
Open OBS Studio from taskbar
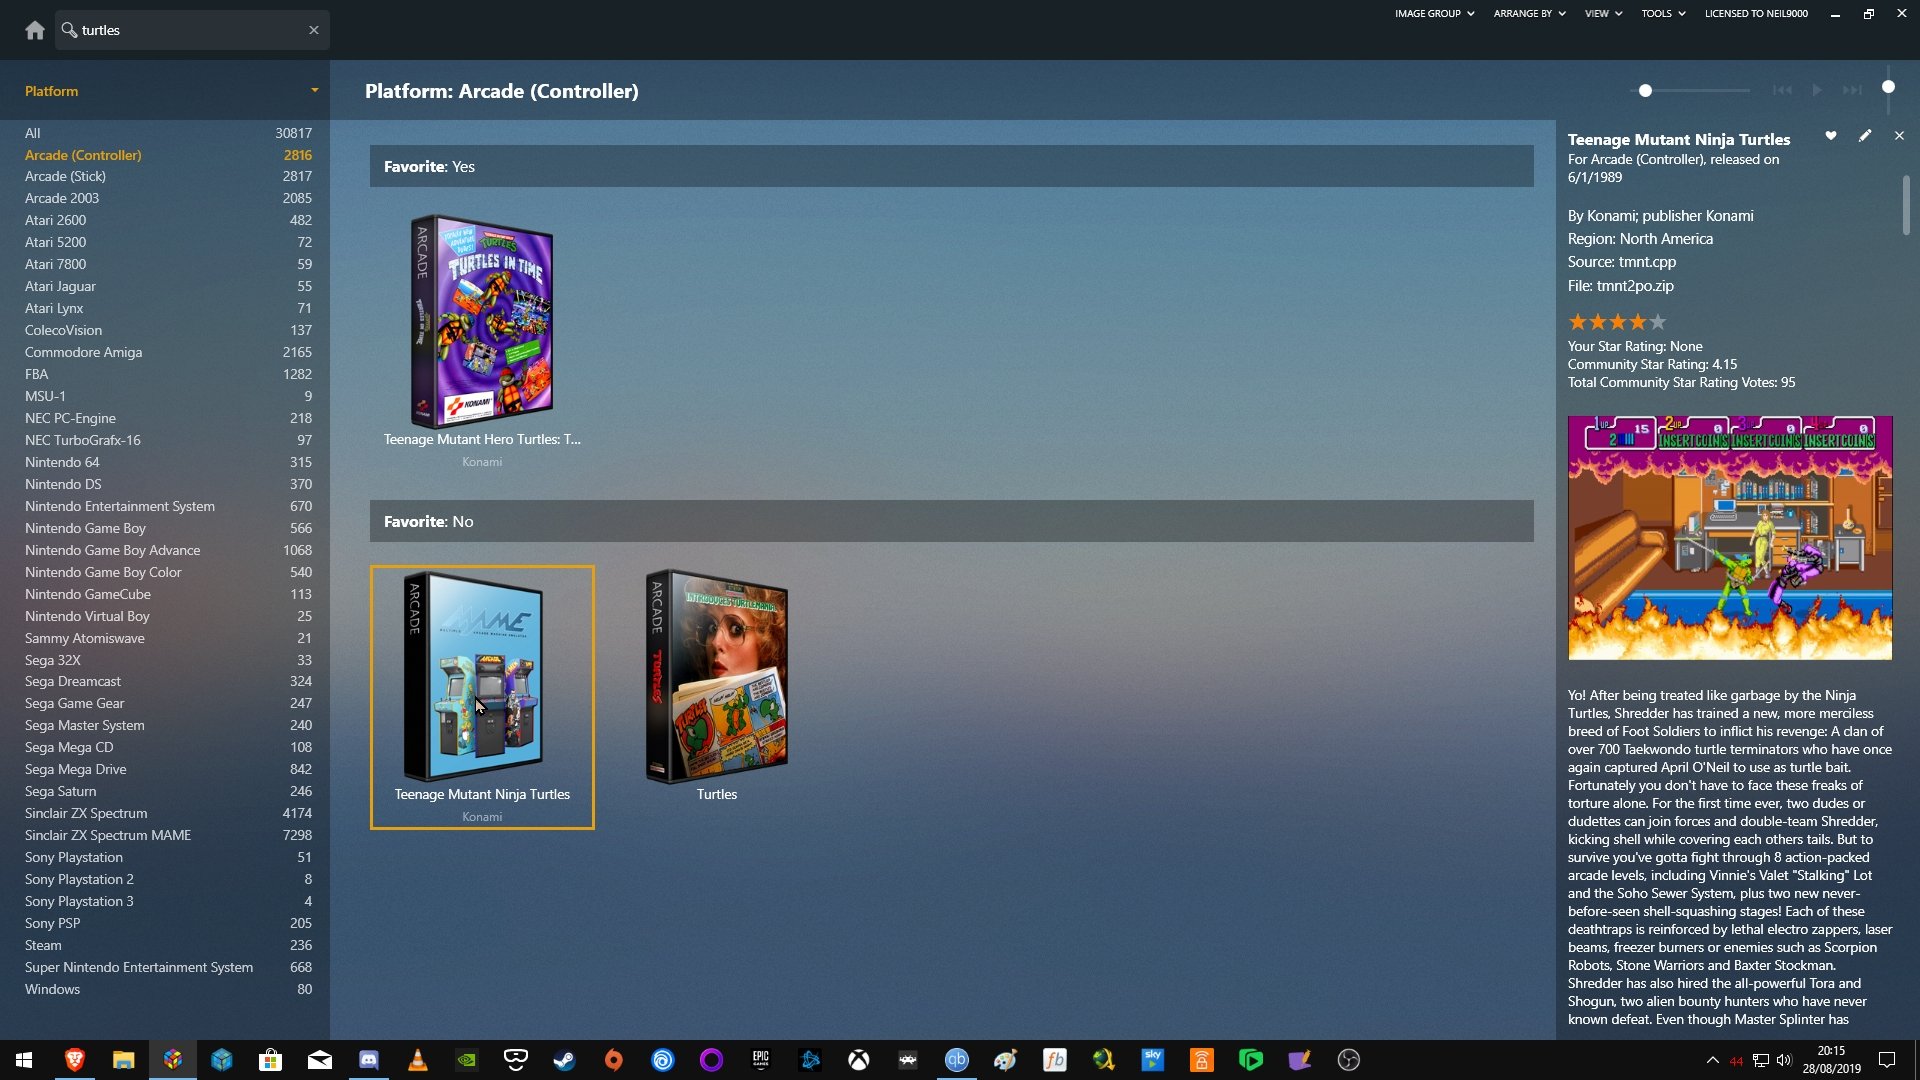(1348, 1060)
